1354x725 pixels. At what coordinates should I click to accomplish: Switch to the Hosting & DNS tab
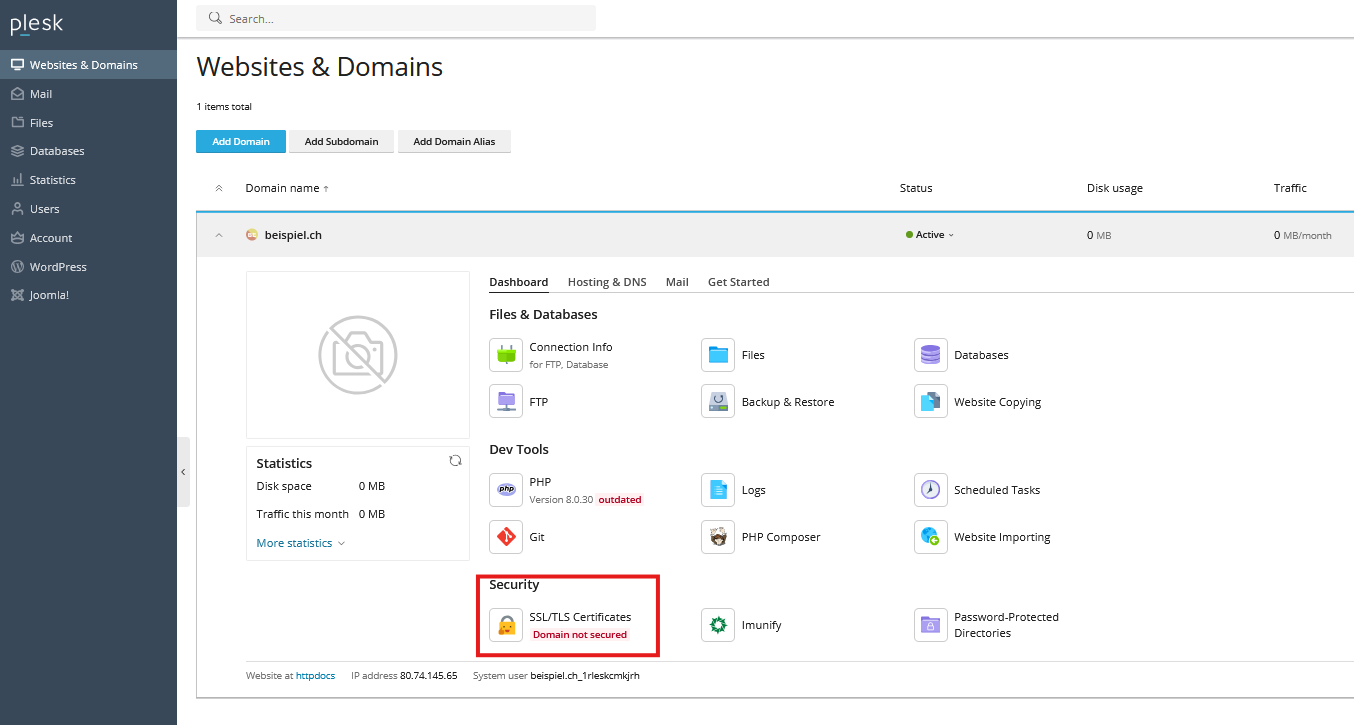(606, 282)
